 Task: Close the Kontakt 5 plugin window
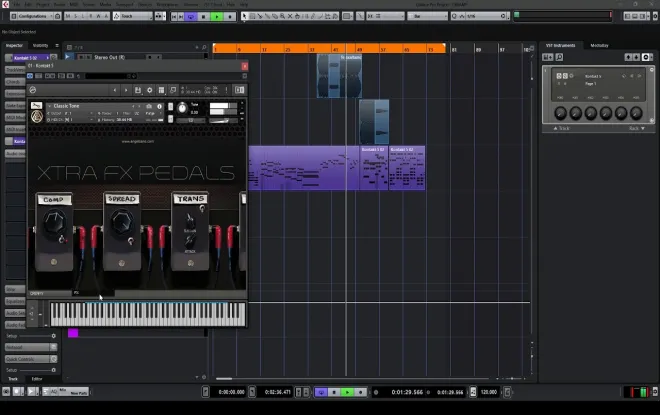click(x=245, y=66)
